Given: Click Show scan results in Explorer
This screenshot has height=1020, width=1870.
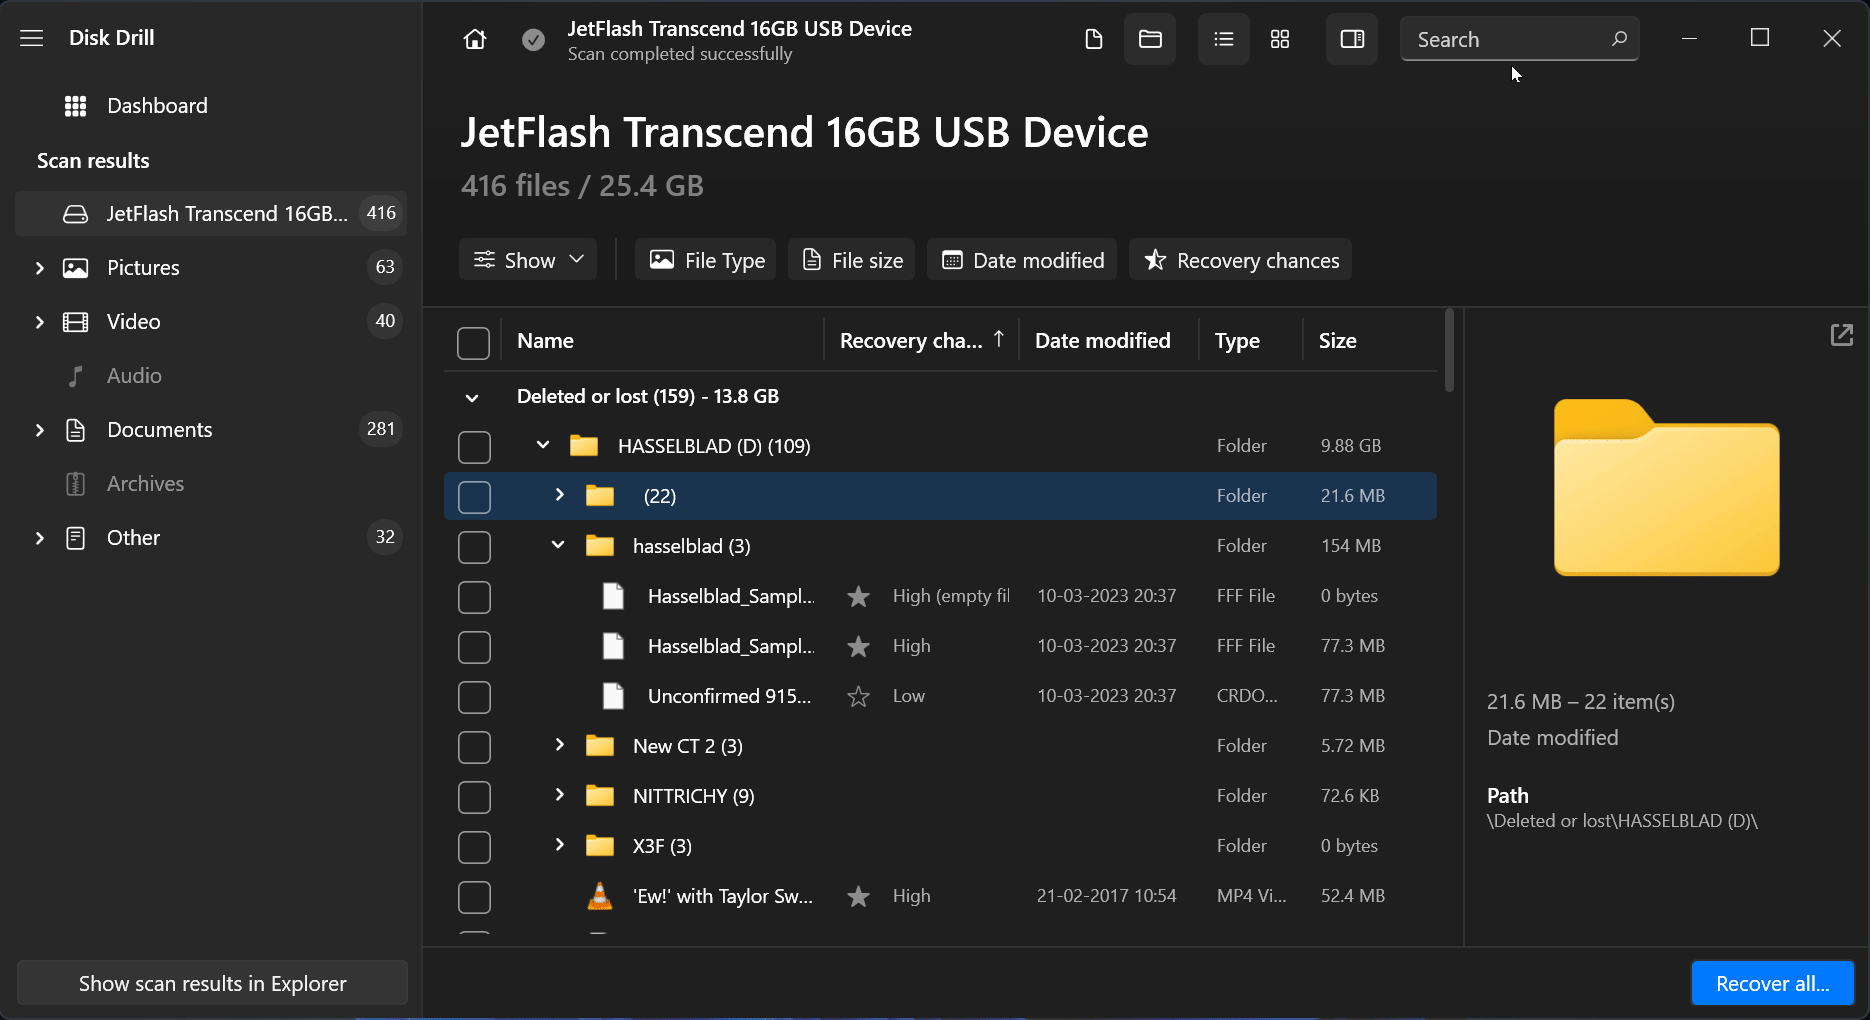Looking at the screenshot, I should [x=212, y=984].
